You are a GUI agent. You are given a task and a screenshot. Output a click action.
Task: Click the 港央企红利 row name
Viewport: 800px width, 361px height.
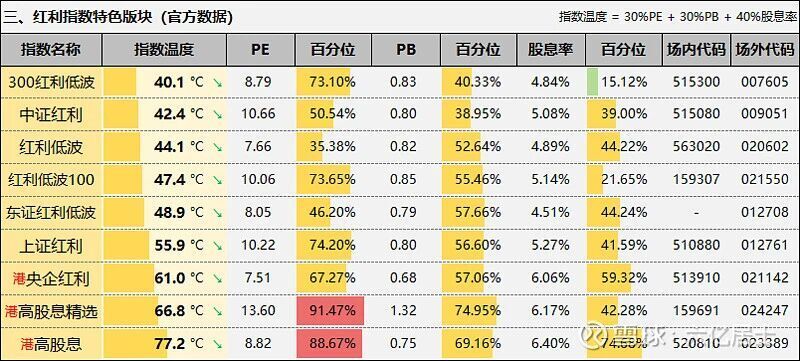51,279
